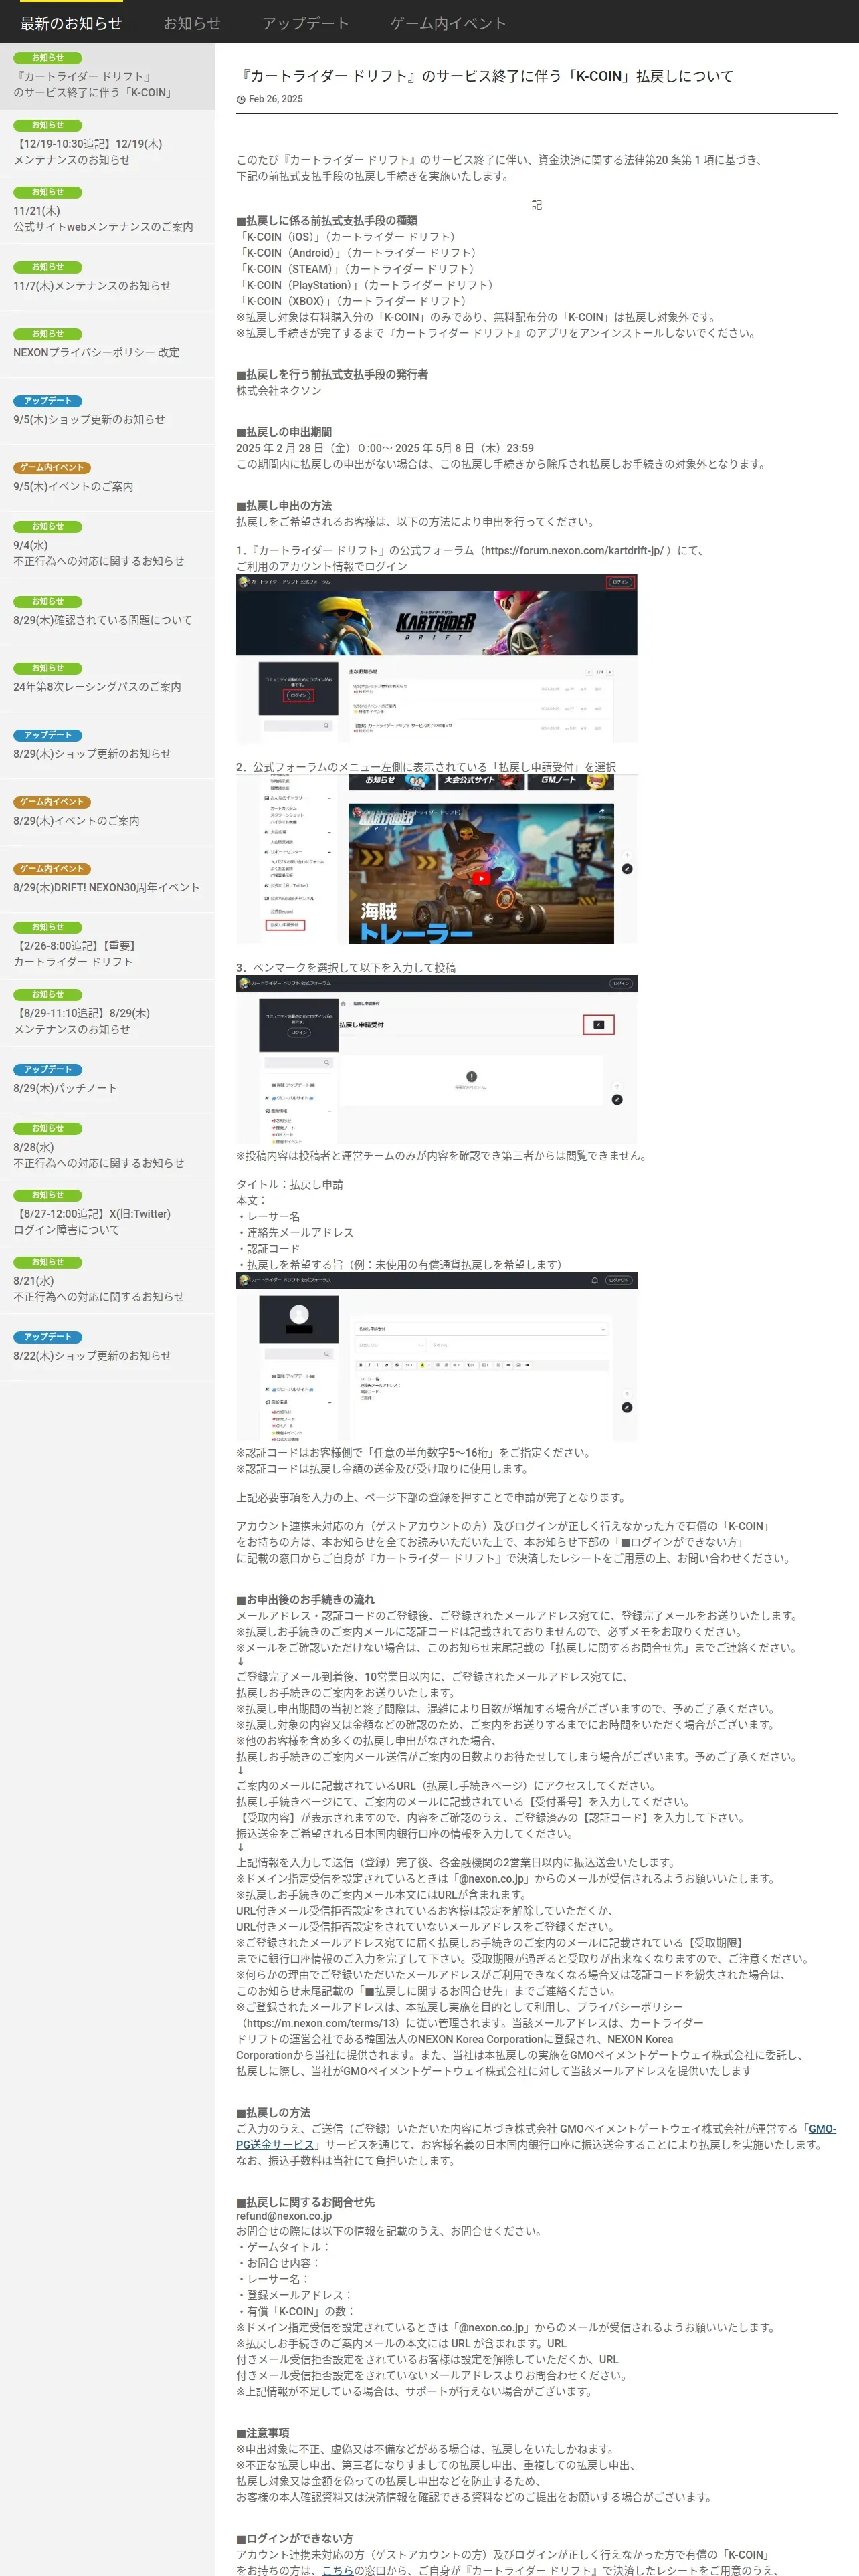
Task: Open 8/29(木)パッチノート item
Action: pyautogui.click(x=107, y=1080)
